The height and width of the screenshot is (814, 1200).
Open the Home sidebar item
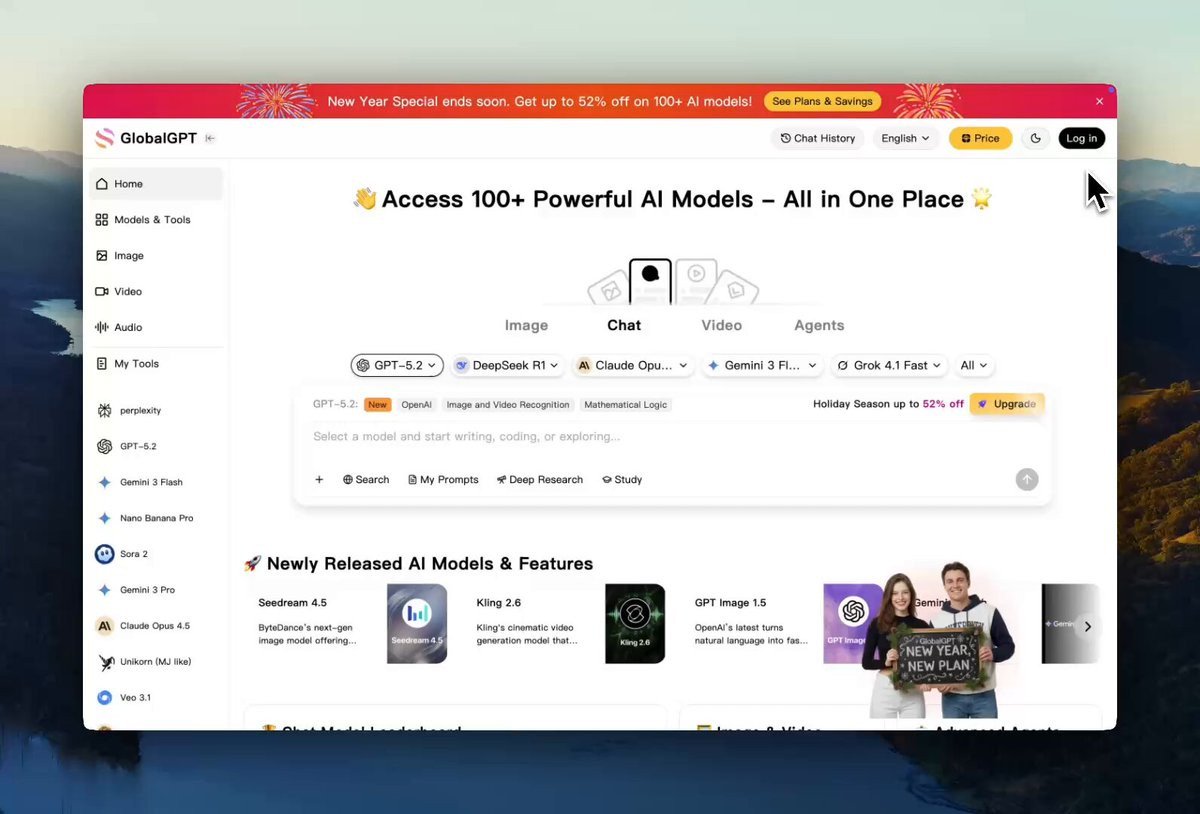(156, 184)
